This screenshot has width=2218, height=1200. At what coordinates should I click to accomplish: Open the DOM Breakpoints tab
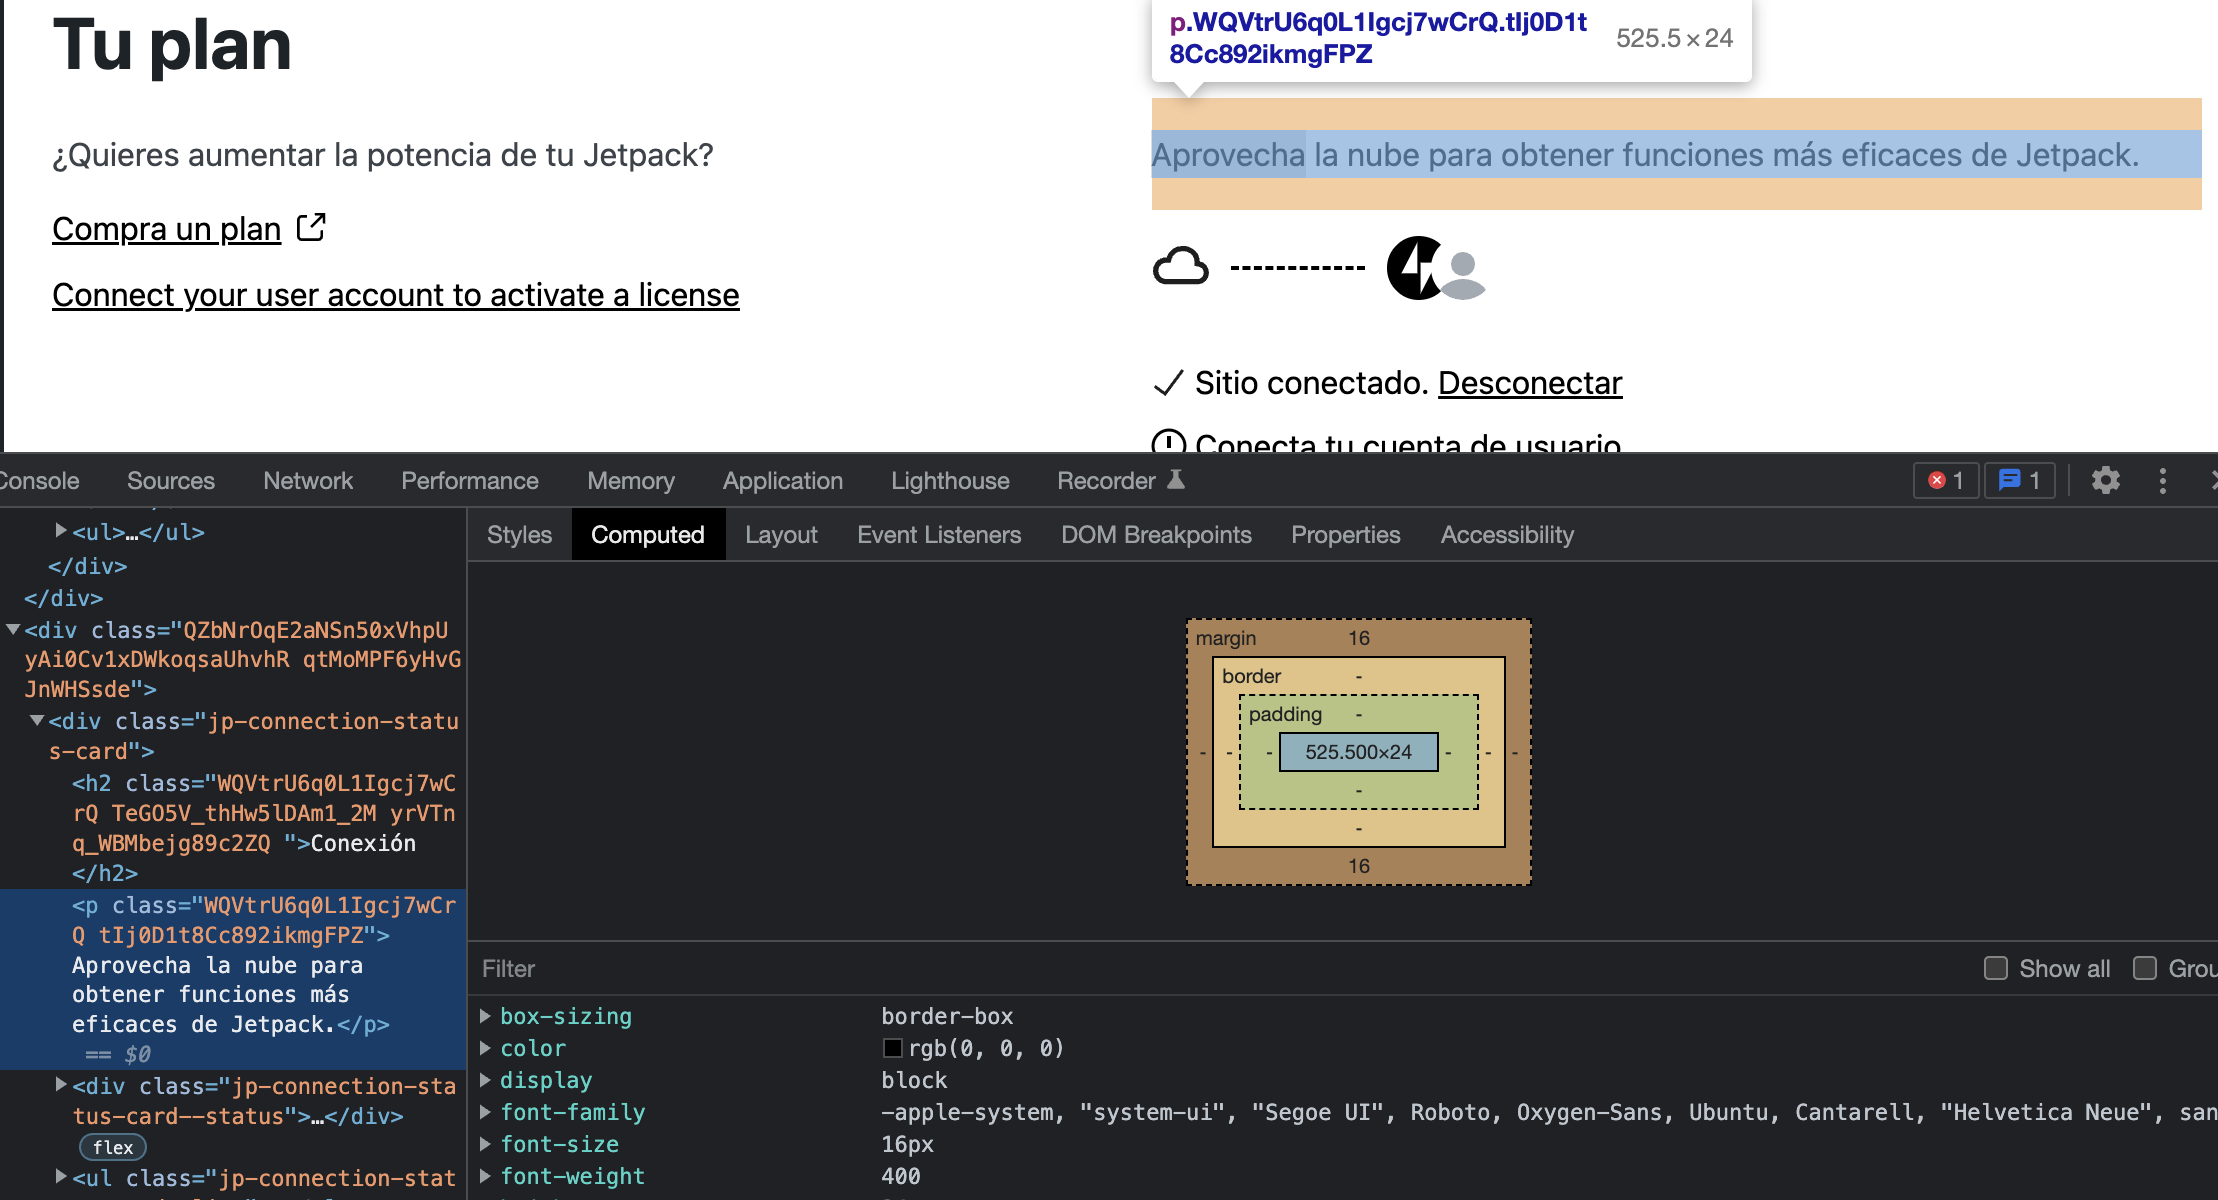click(1156, 535)
